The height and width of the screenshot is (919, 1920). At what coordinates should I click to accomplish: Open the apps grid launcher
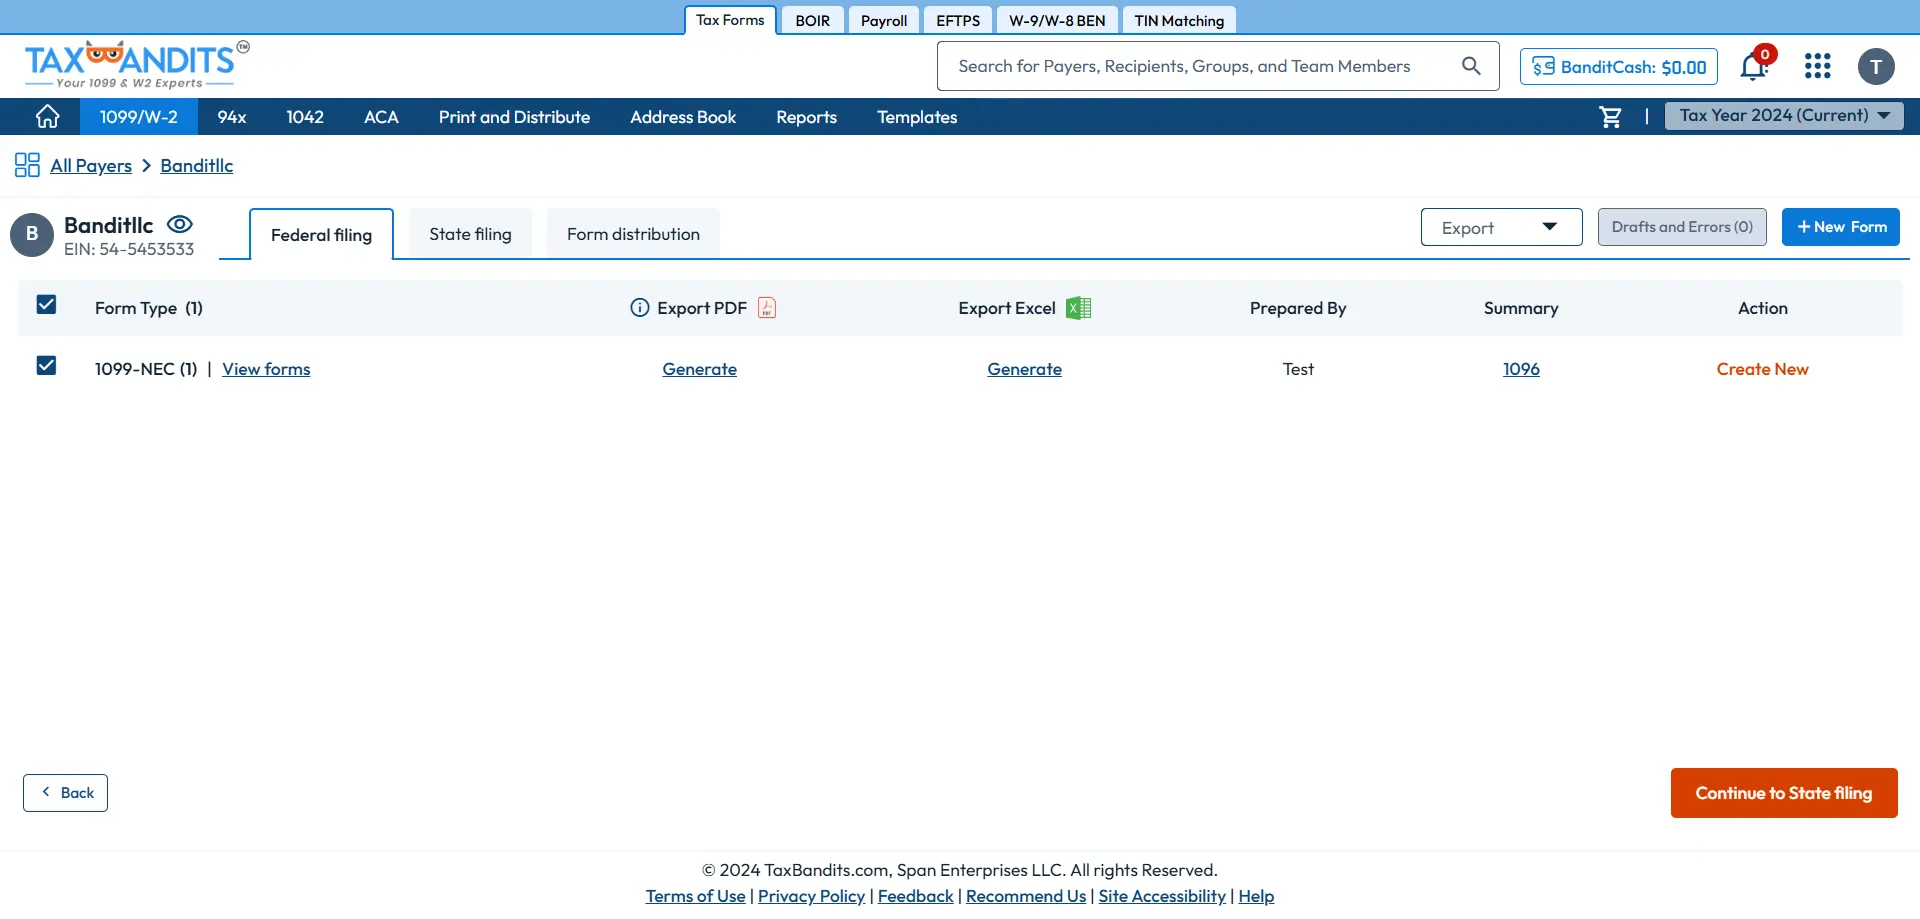1818,66
